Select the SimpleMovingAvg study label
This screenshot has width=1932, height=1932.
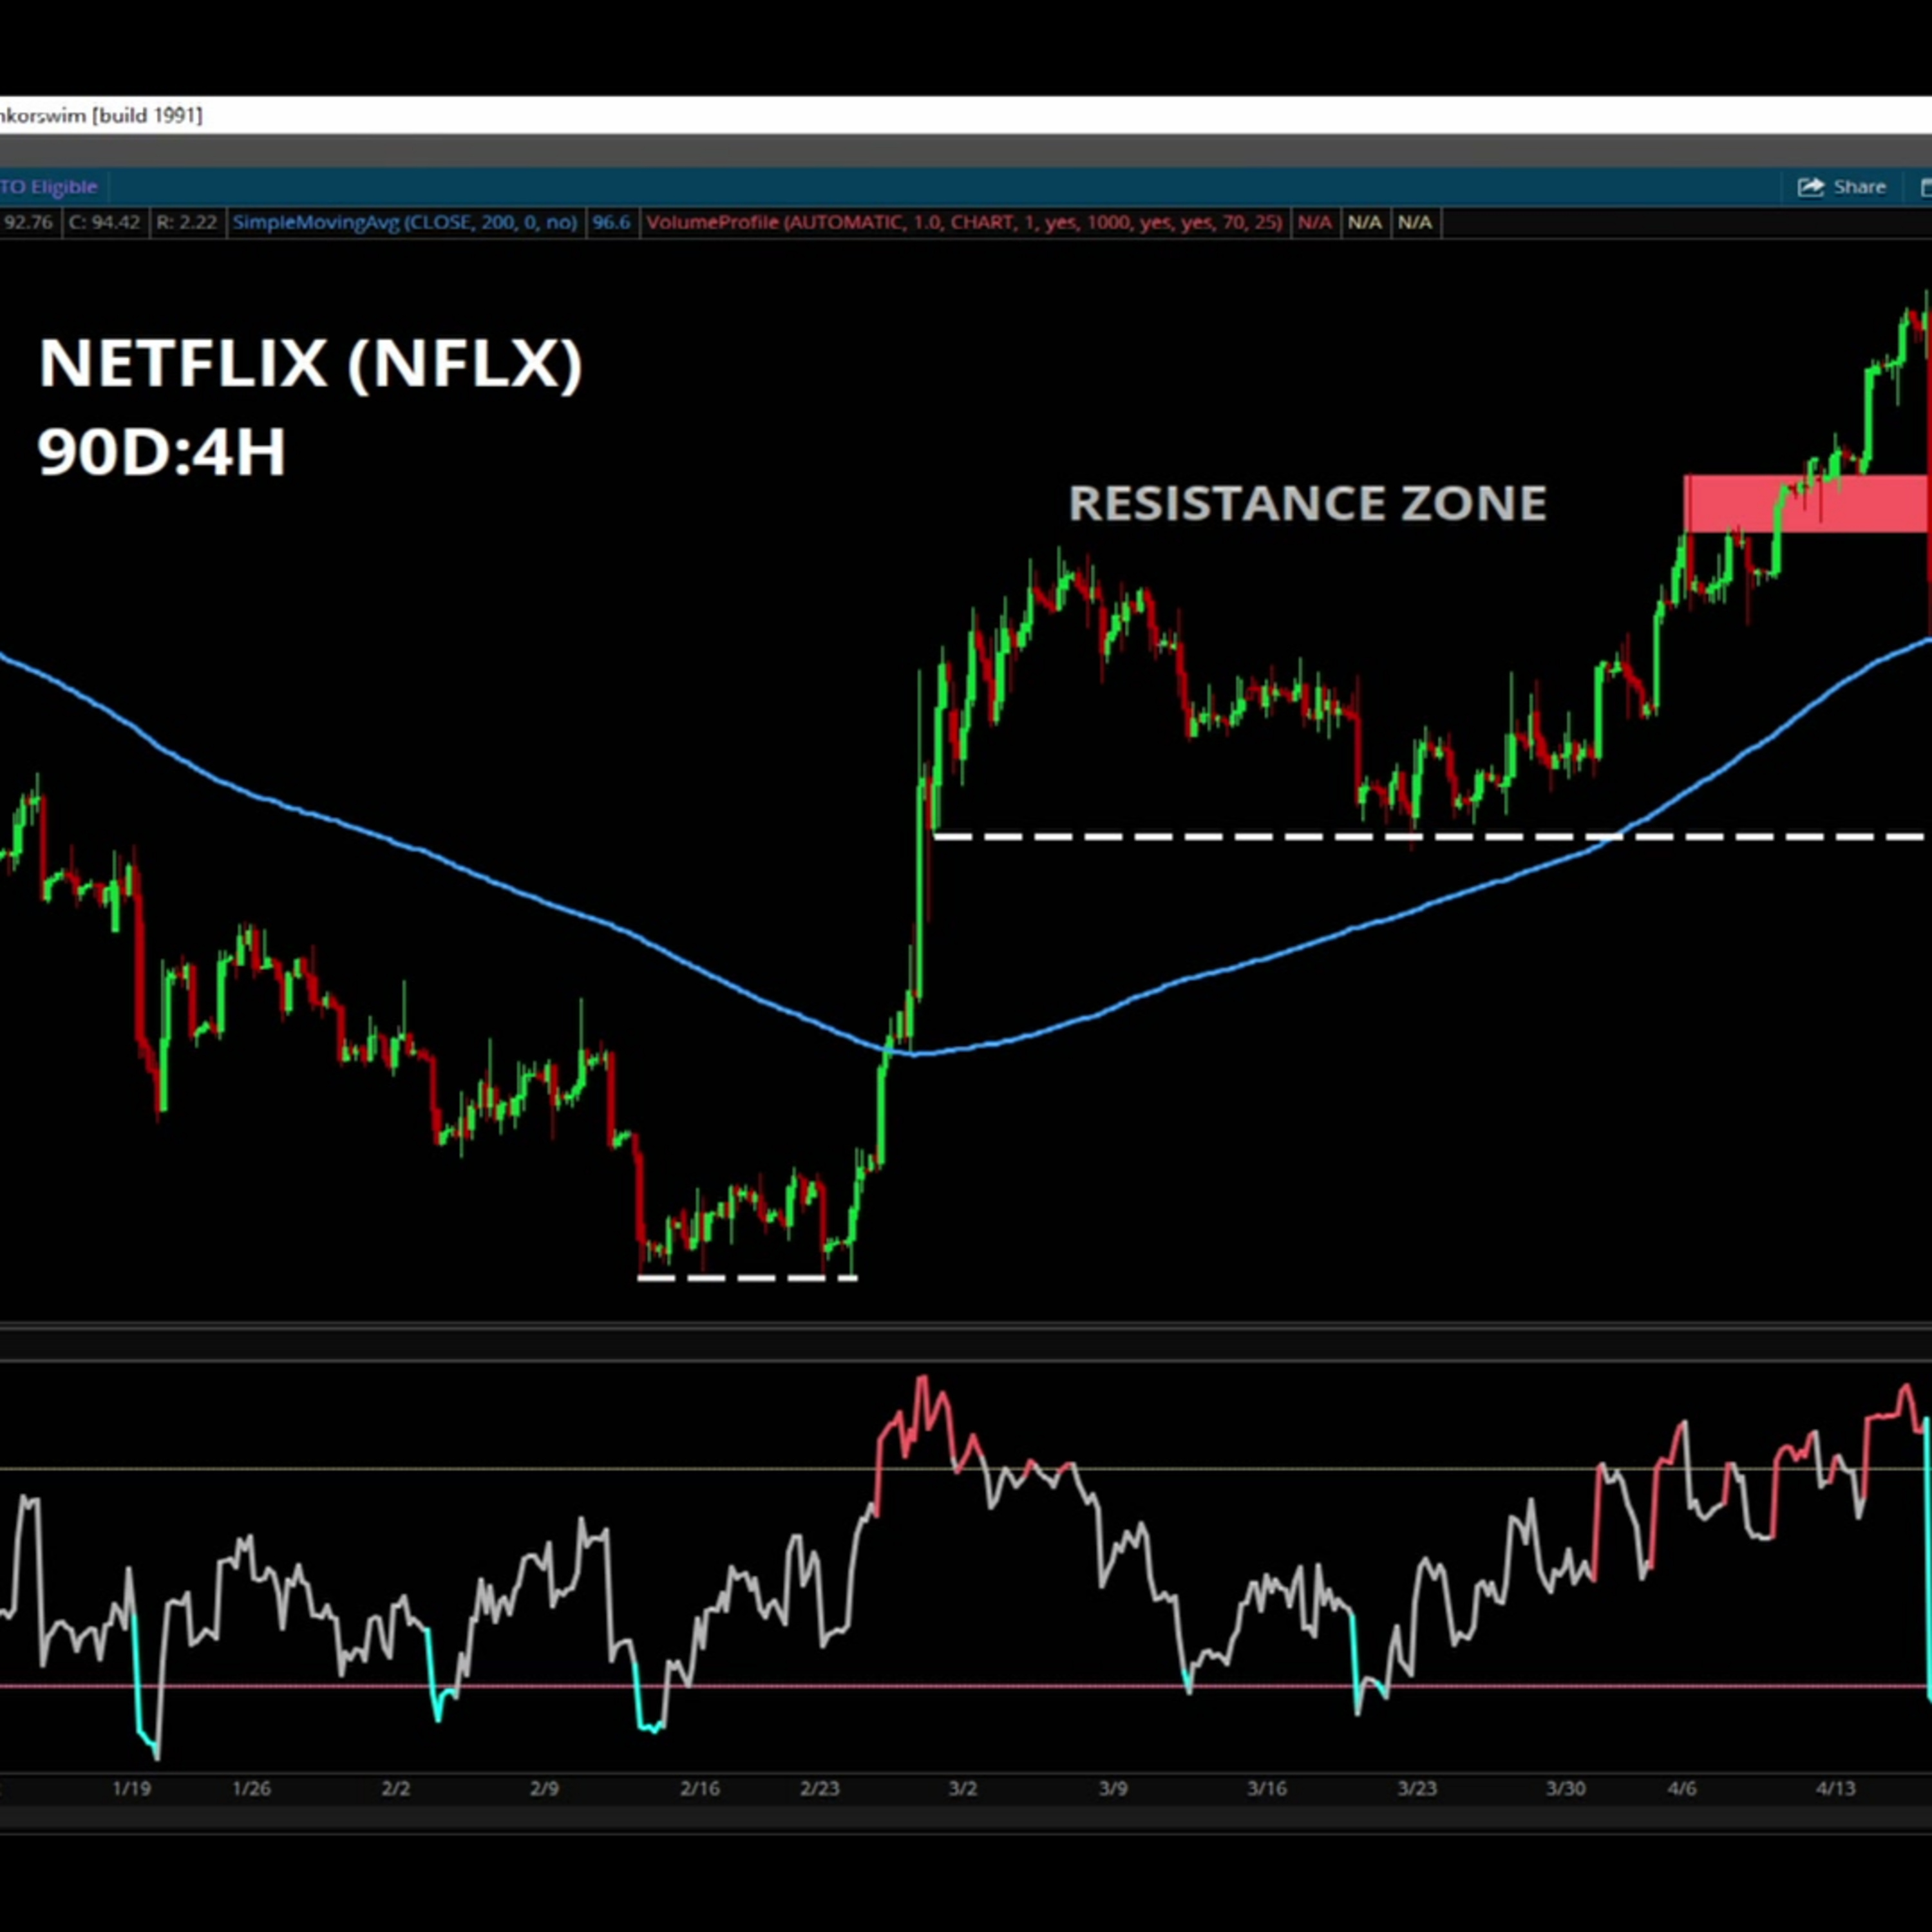tap(405, 222)
